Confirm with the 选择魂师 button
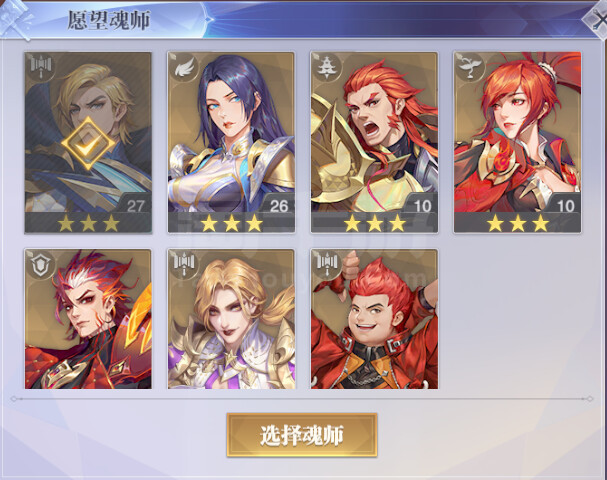Viewport: 607px width, 480px height. click(302, 435)
